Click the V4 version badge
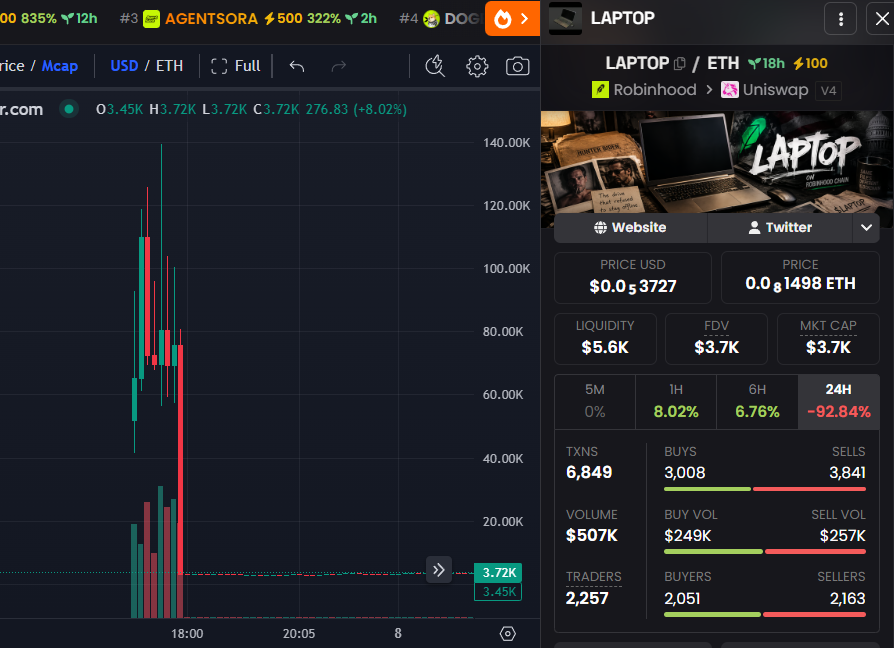 click(828, 91)
